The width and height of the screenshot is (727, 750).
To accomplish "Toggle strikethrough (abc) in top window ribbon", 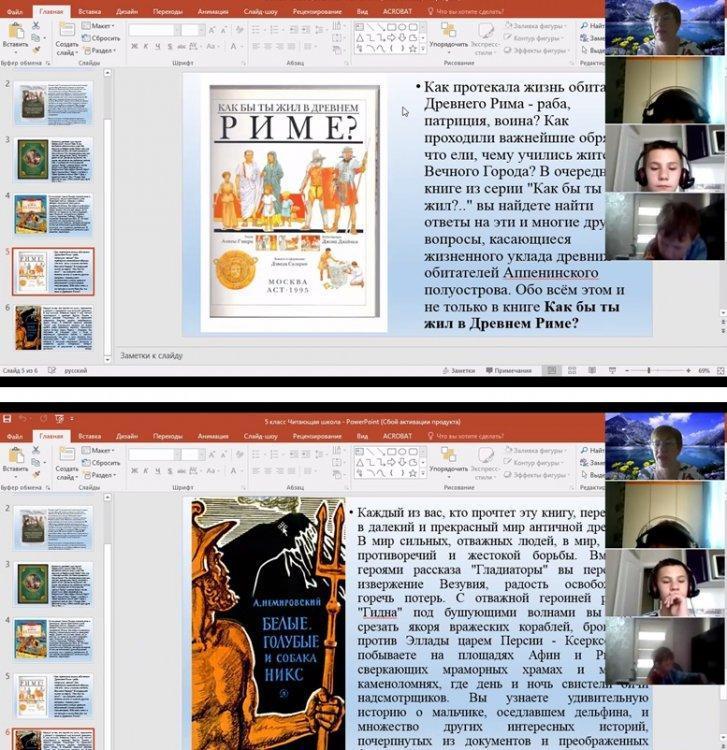I will click(181, 46).
